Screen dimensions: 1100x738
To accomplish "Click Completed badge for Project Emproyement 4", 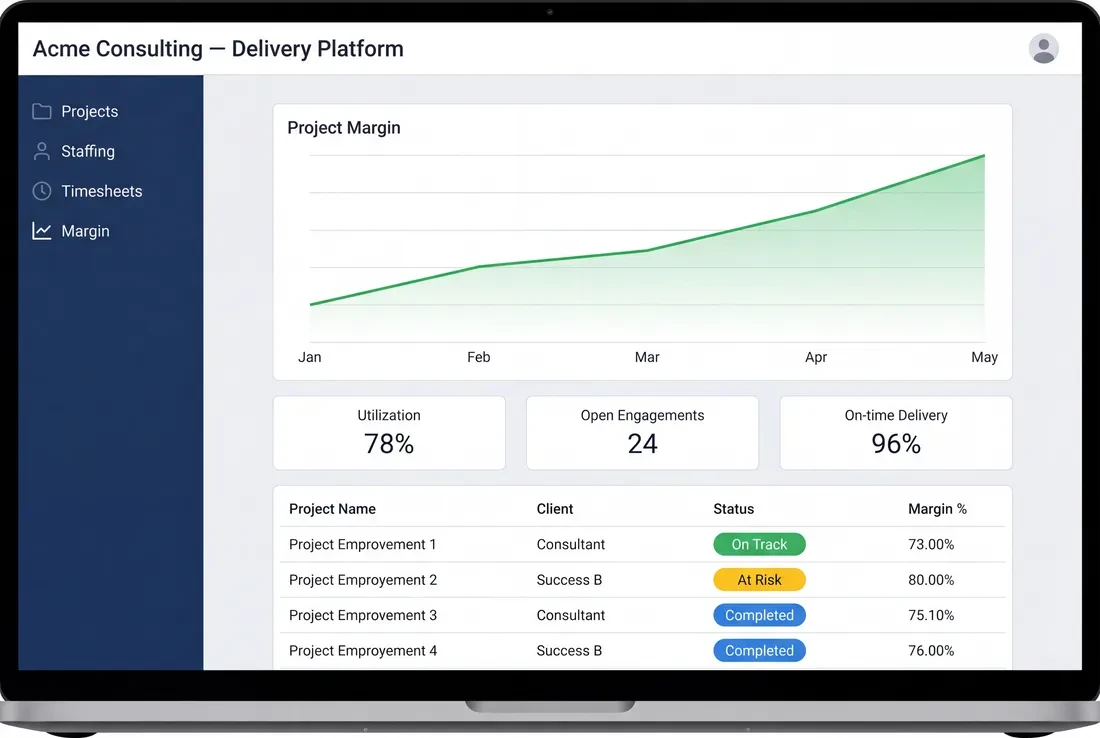I will 759,651.
